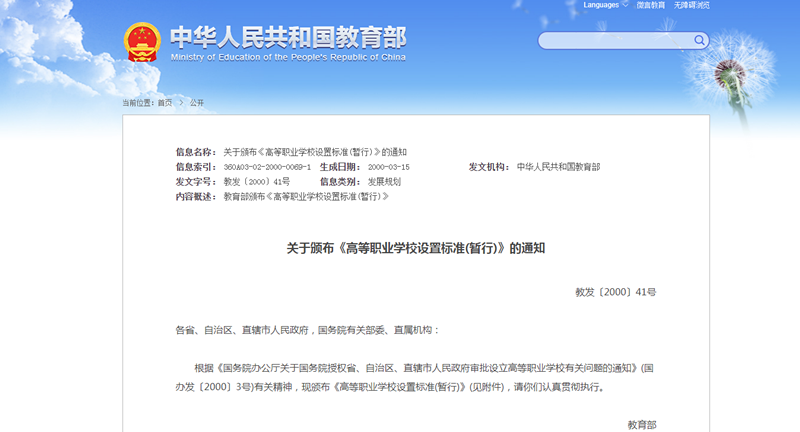Click the 教育部 signature text
Viewport: 800px width, 432px height.
click(642, 425)
